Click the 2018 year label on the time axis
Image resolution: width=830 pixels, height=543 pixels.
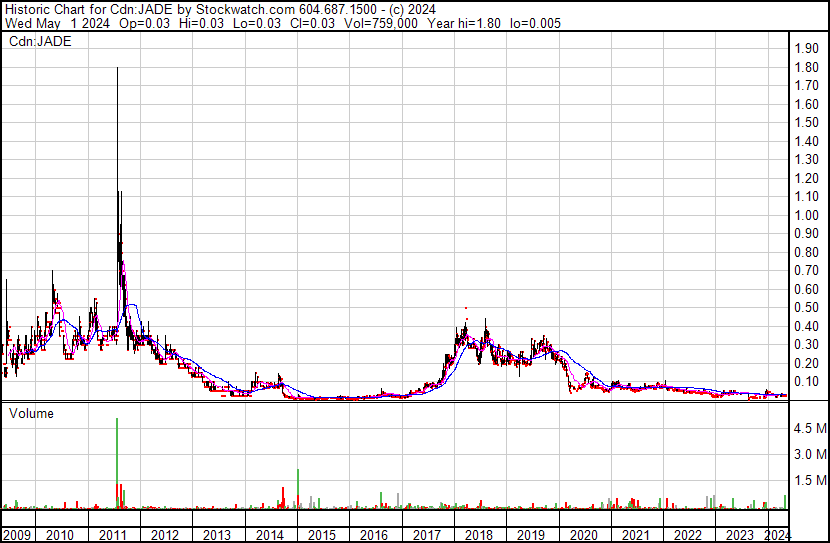pos(479,535)
